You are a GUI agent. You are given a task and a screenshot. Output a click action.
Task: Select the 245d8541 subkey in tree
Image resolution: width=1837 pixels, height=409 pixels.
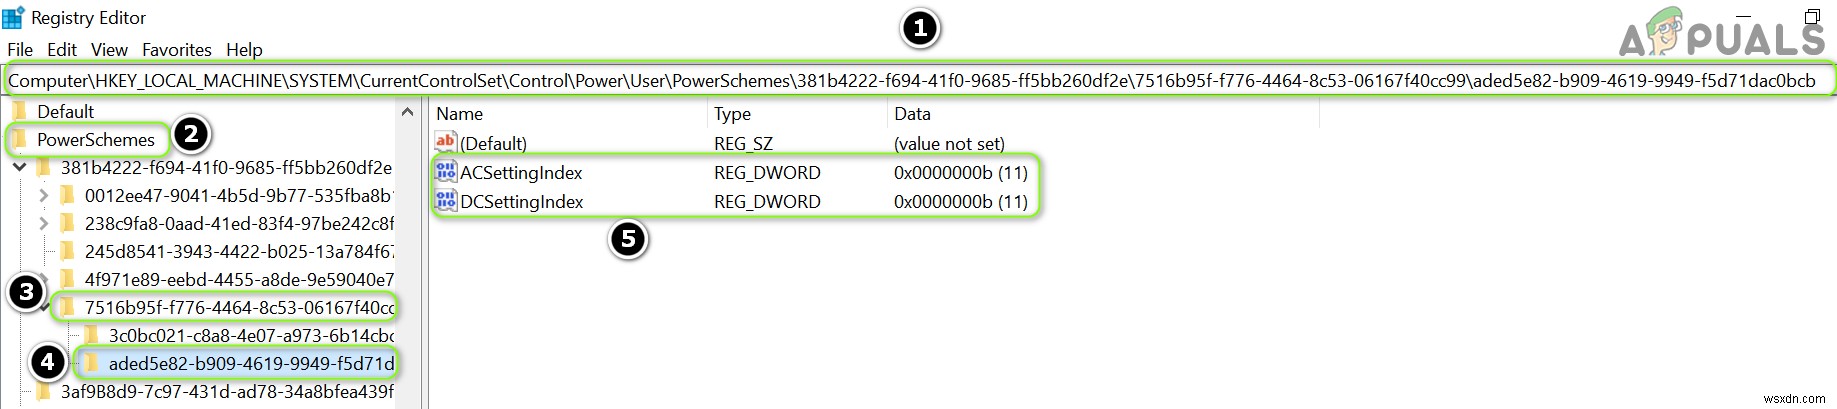(x=238, y=252)
